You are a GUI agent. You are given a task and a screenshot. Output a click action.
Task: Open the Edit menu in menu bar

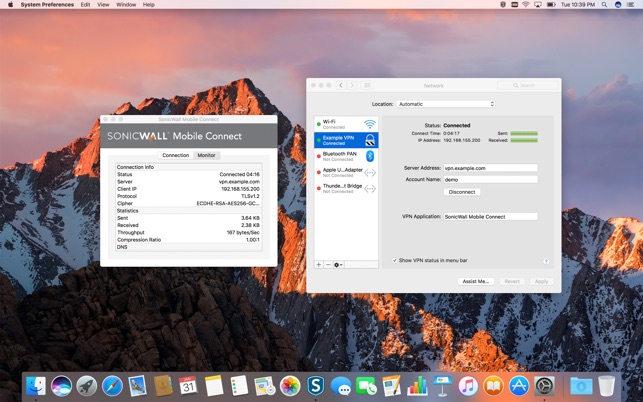85,5
